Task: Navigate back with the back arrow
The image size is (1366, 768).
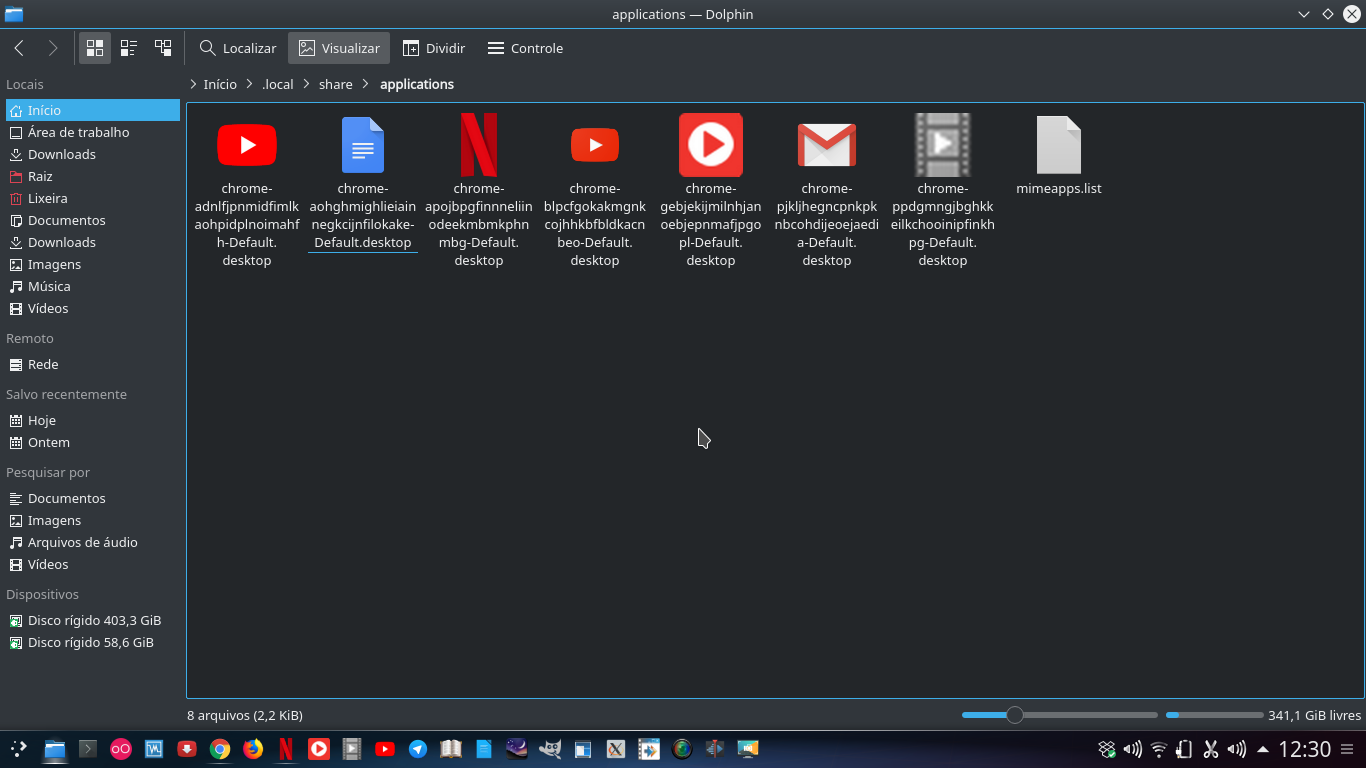Action: [x=18, y=47]
